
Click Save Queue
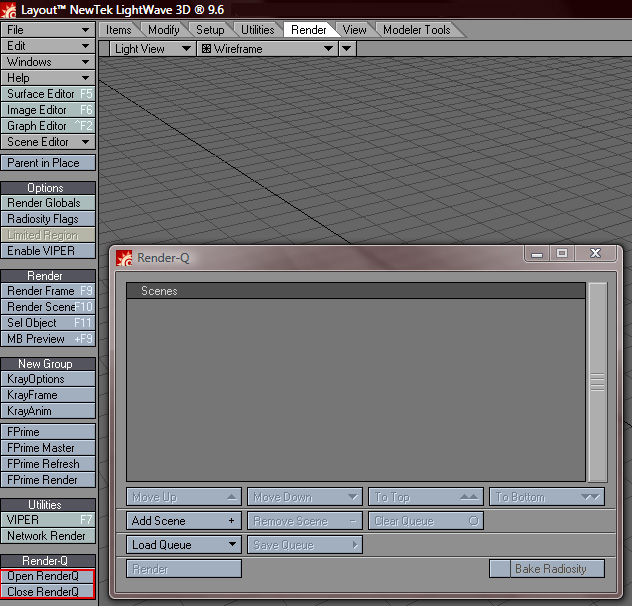(x=305, y=545)
